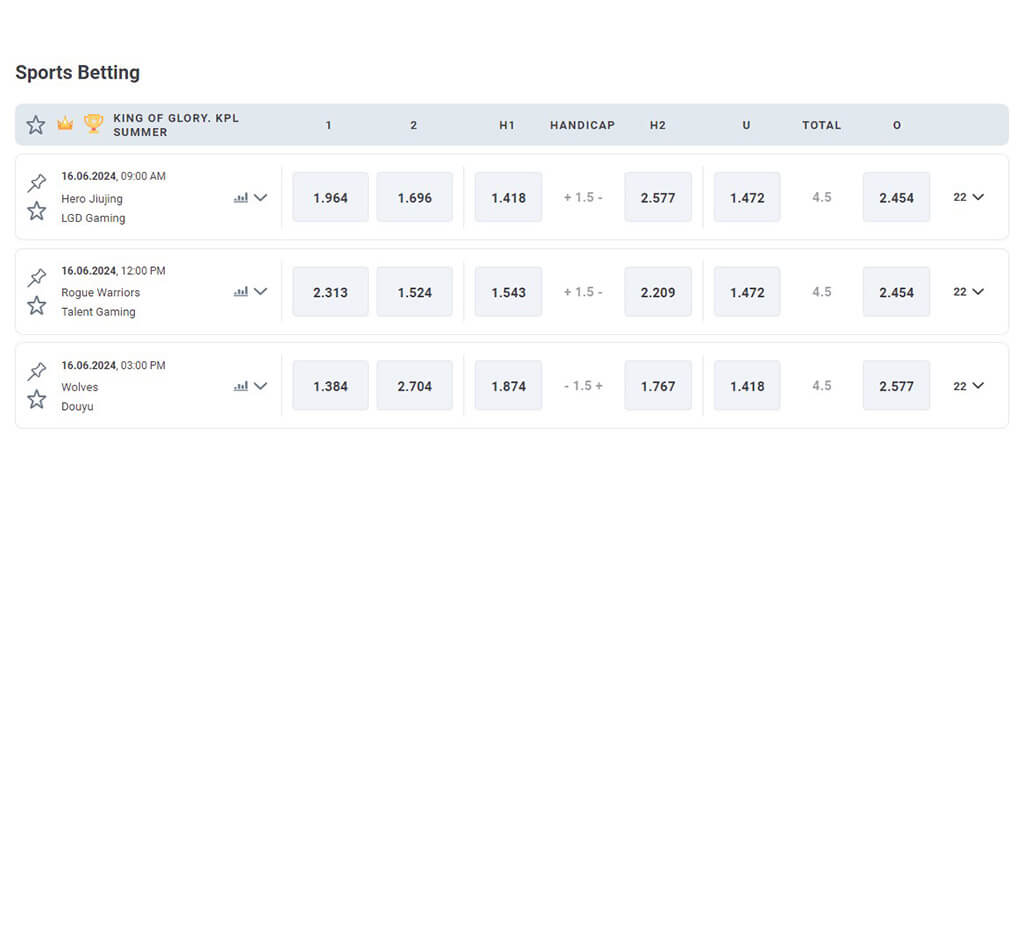Open statistics chart for Hero Jiujing match
1024x939 pixels.
(x=241, y=198)
